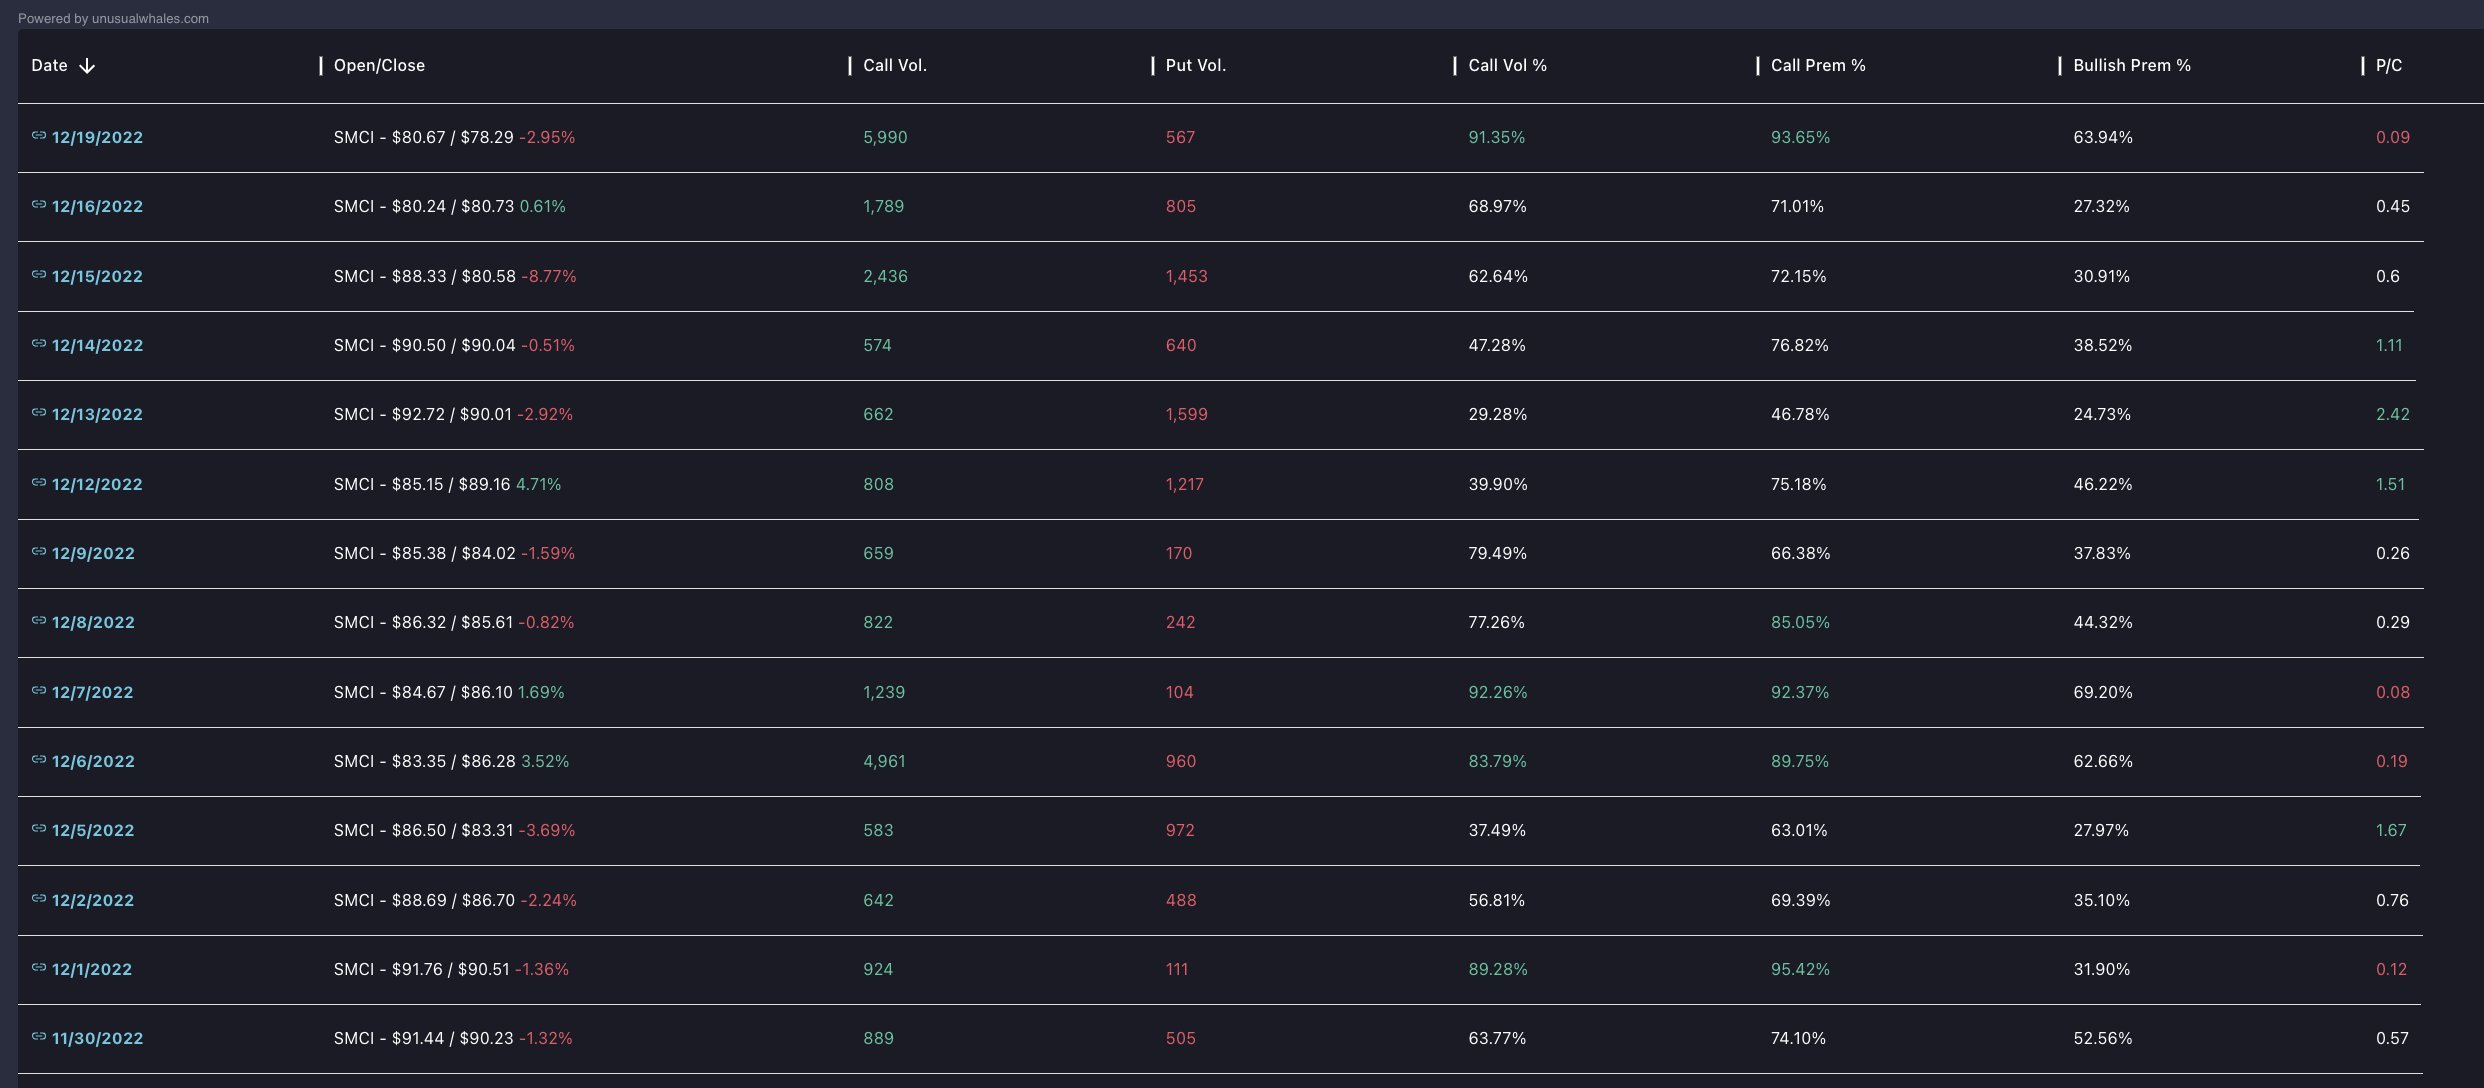The width and height of the screenshot is (2484, 1088).
Task: Click the link icon beside 12/19/2022
Action: point(39,135)
